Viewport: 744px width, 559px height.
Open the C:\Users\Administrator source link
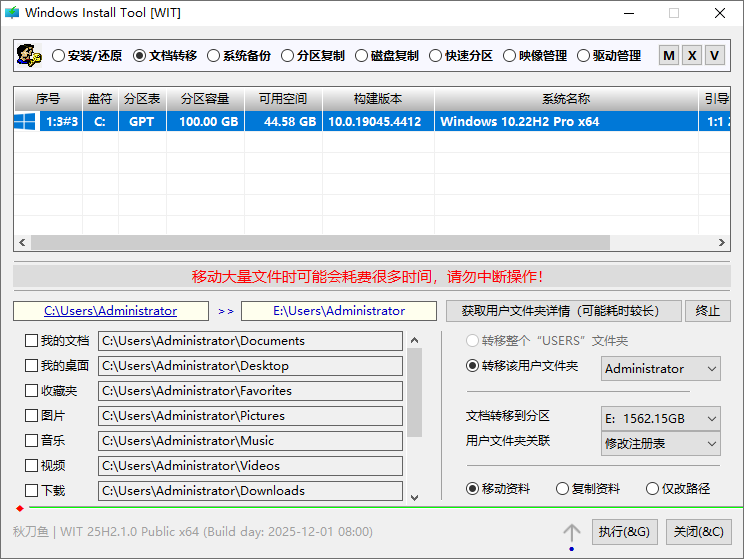click(111, 311)
